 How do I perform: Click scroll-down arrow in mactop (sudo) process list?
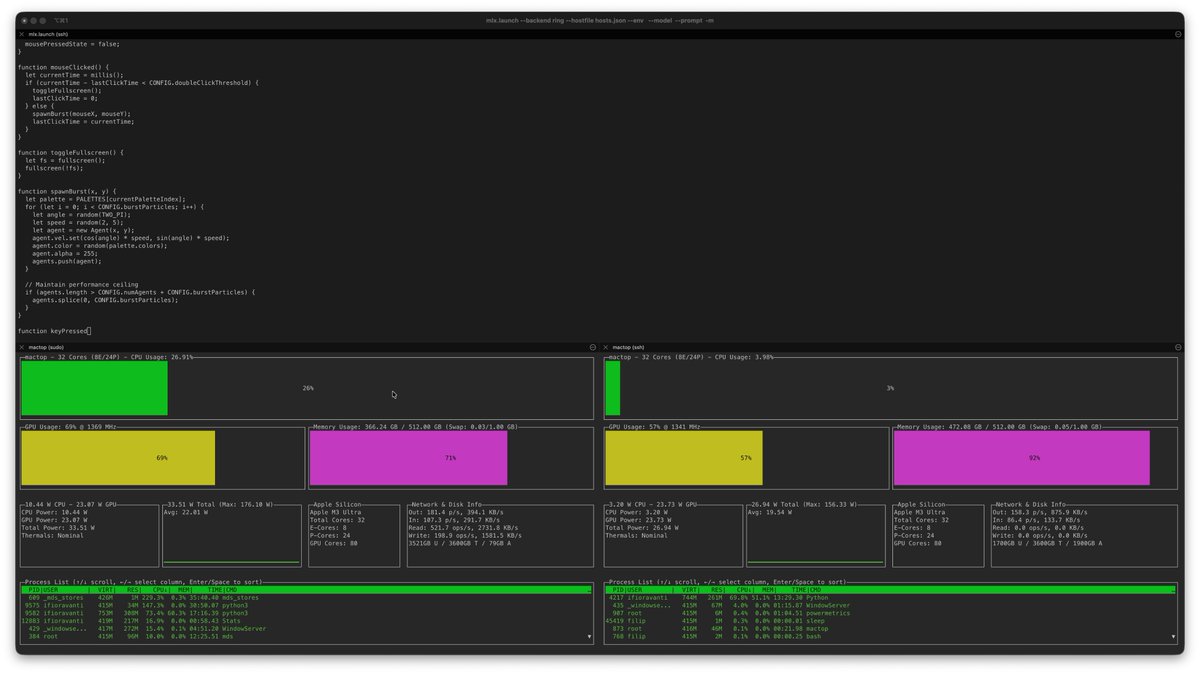click(589, 636)
